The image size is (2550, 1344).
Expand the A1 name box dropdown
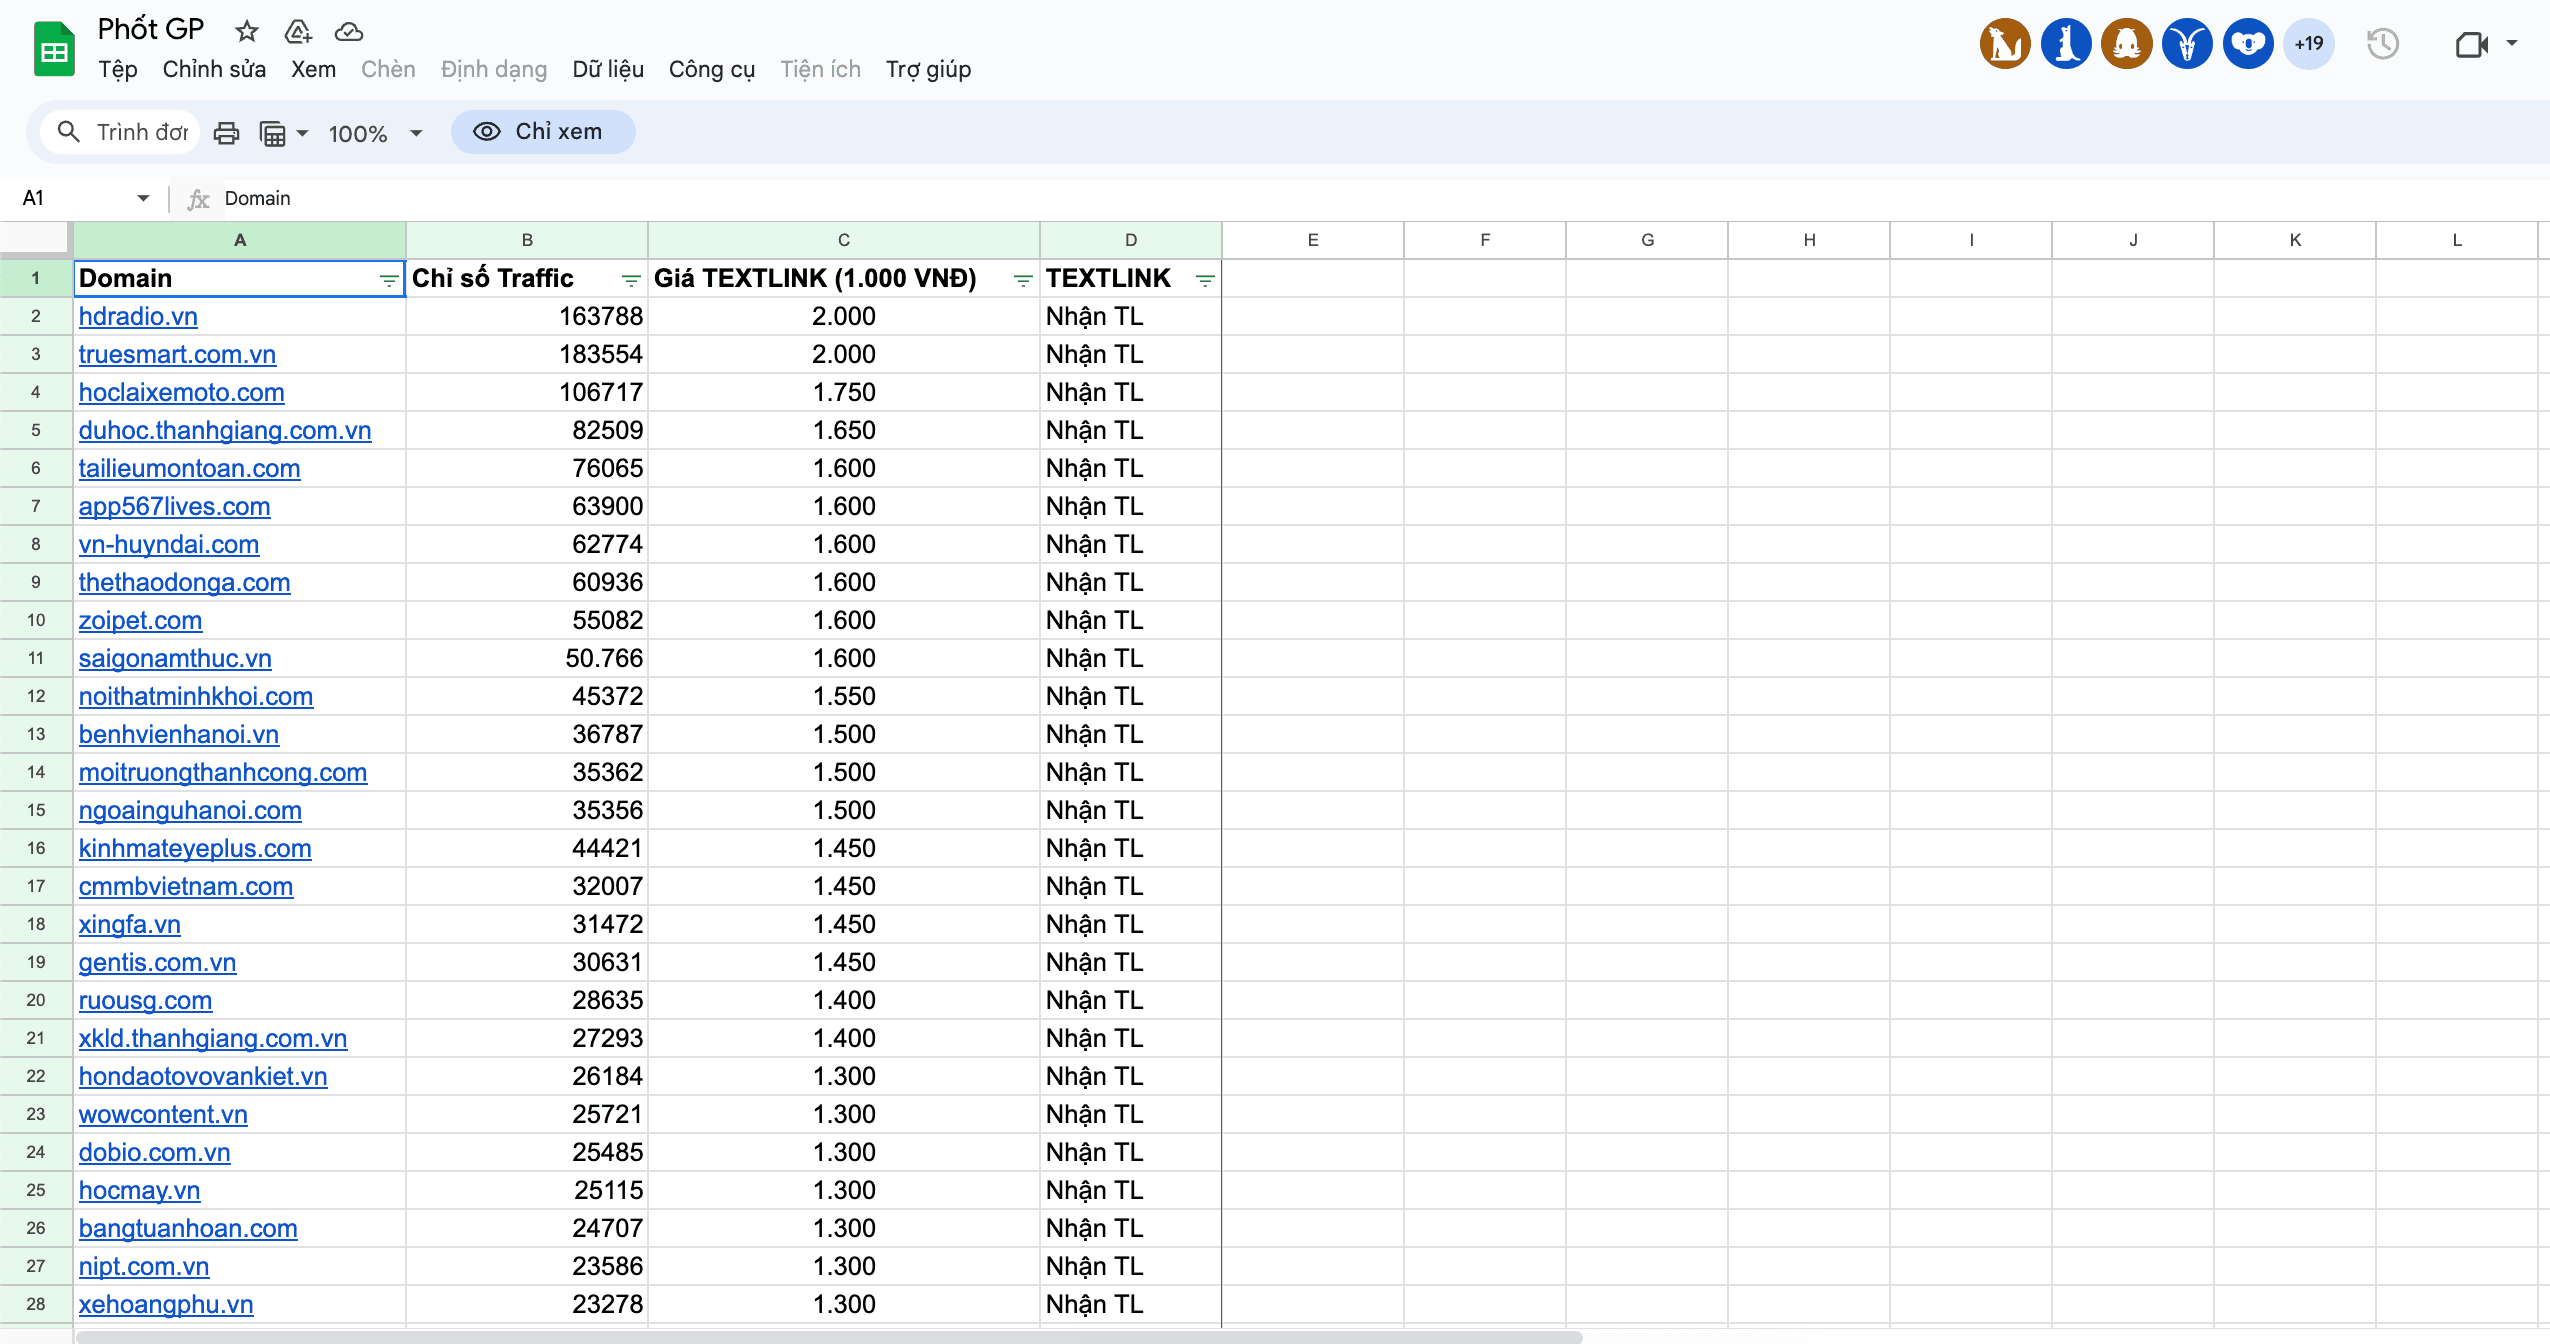pyautogui.click(x=143, y=198)
